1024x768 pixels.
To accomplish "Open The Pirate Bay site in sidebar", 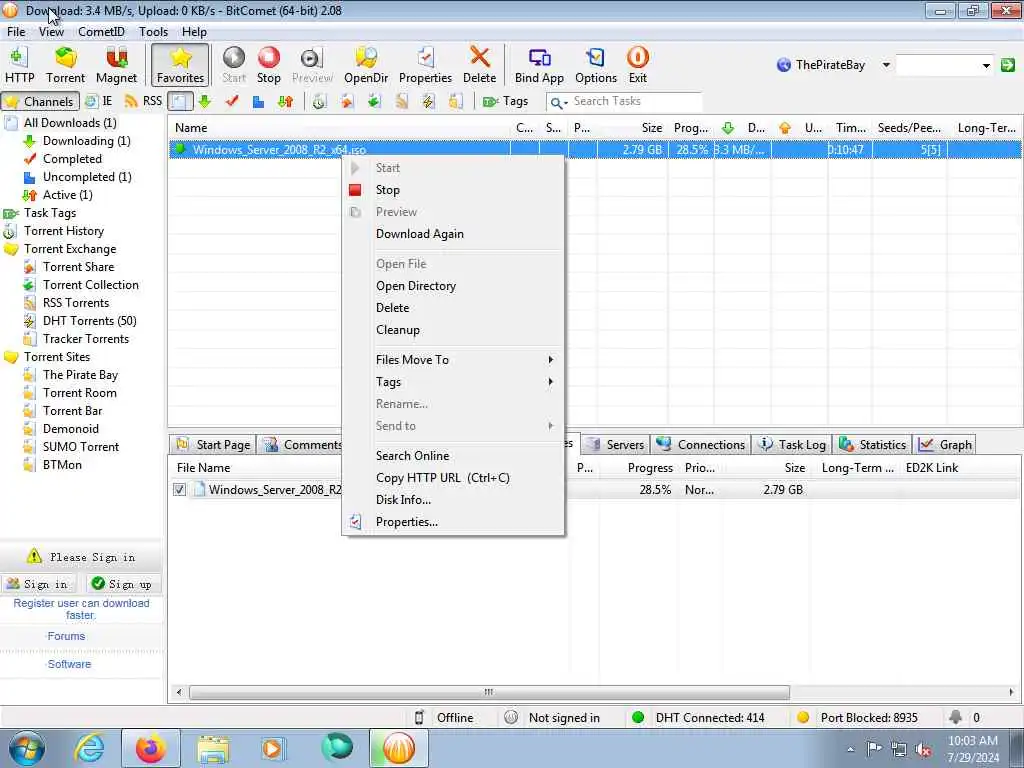I will pos(80,375).
